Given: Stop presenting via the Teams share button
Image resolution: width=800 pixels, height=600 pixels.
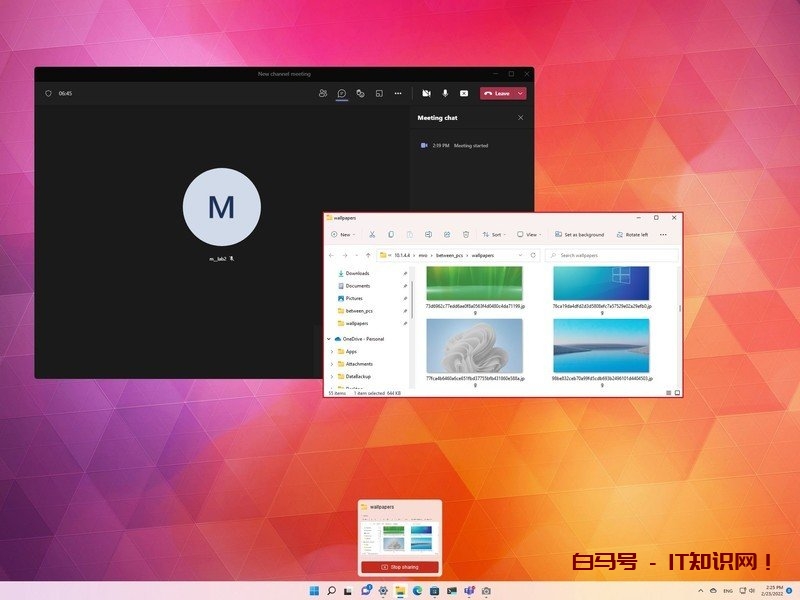Looking at the screenshot, I should click(464, 93).
